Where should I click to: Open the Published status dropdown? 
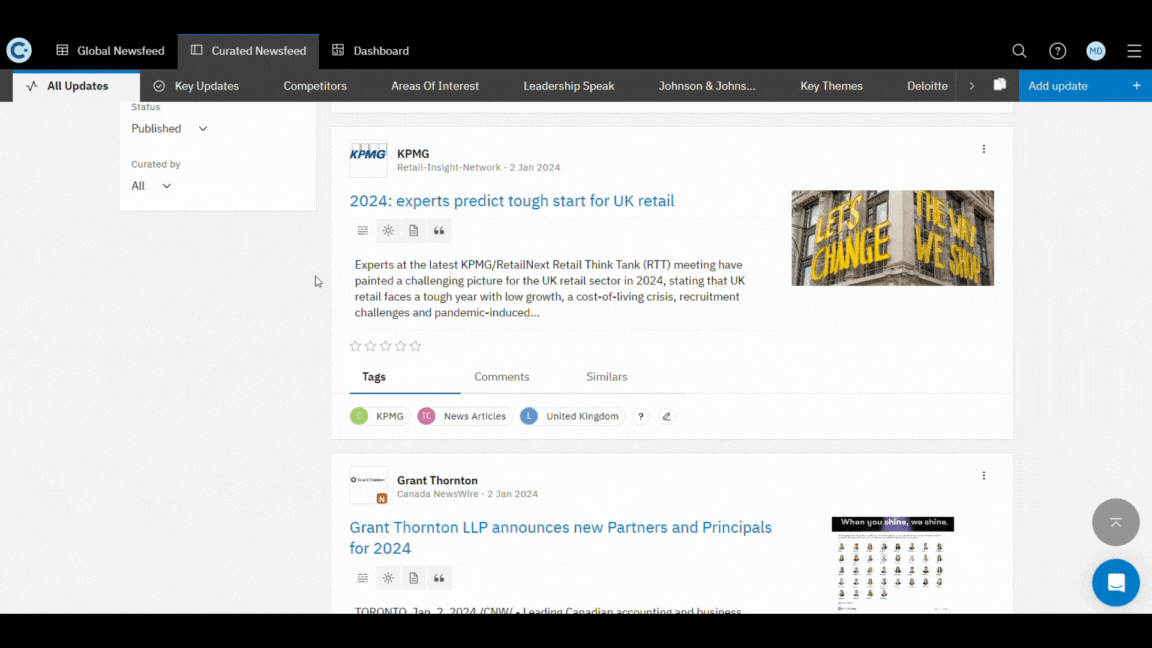pos(170,129)
